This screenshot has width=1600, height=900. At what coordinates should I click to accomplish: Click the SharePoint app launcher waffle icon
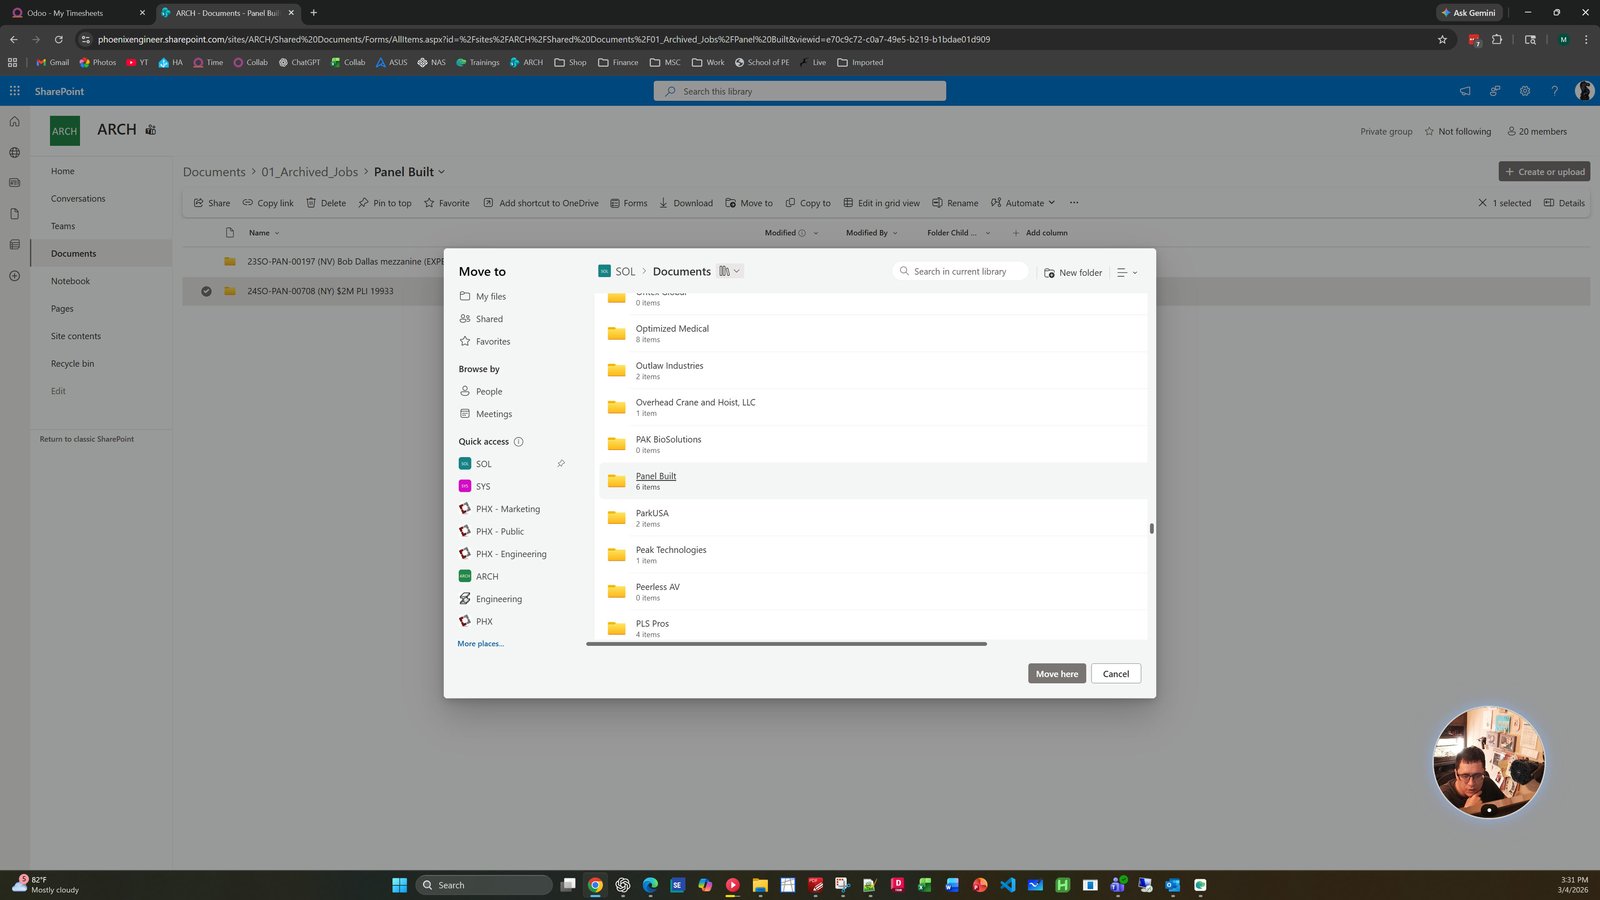click(x=15, y=91)
